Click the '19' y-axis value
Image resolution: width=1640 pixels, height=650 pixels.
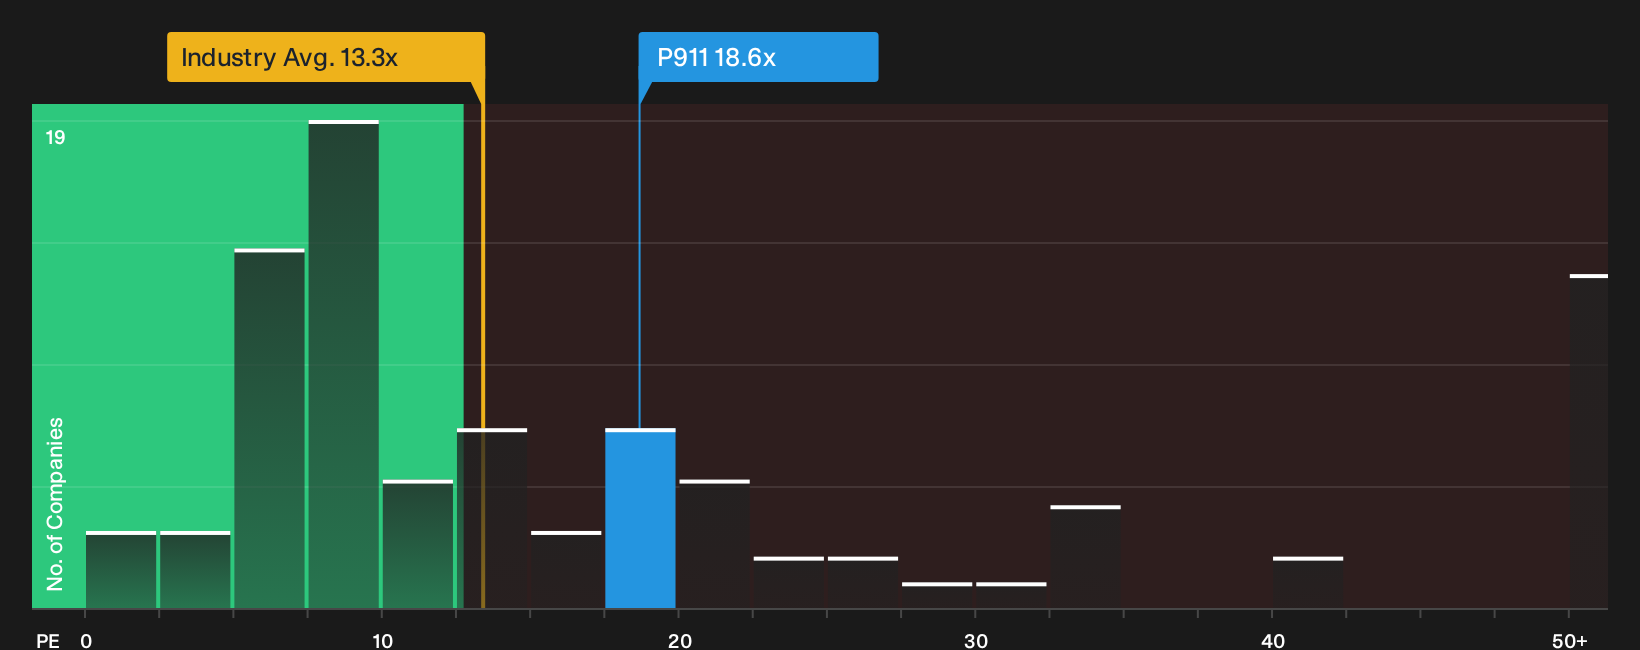[55, 137]
